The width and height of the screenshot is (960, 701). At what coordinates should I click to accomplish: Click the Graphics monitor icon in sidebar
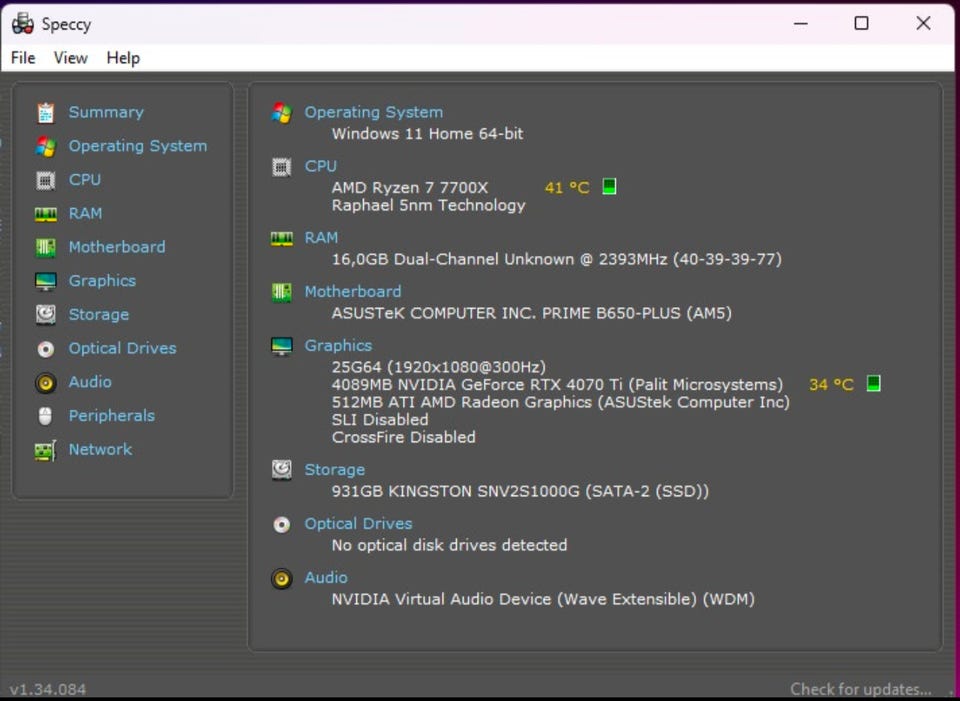coord(45,281)
